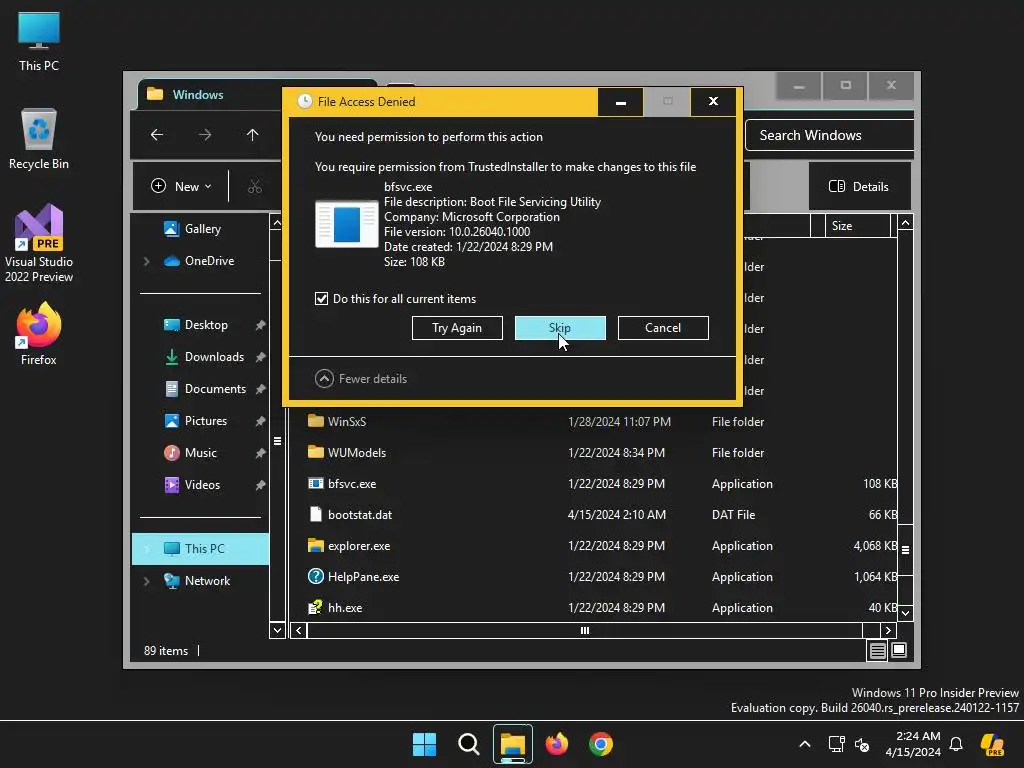Screen dimensions: 1024x768
Task: Click the pin icon next to Pictures
Action: (x=260, y=421)
